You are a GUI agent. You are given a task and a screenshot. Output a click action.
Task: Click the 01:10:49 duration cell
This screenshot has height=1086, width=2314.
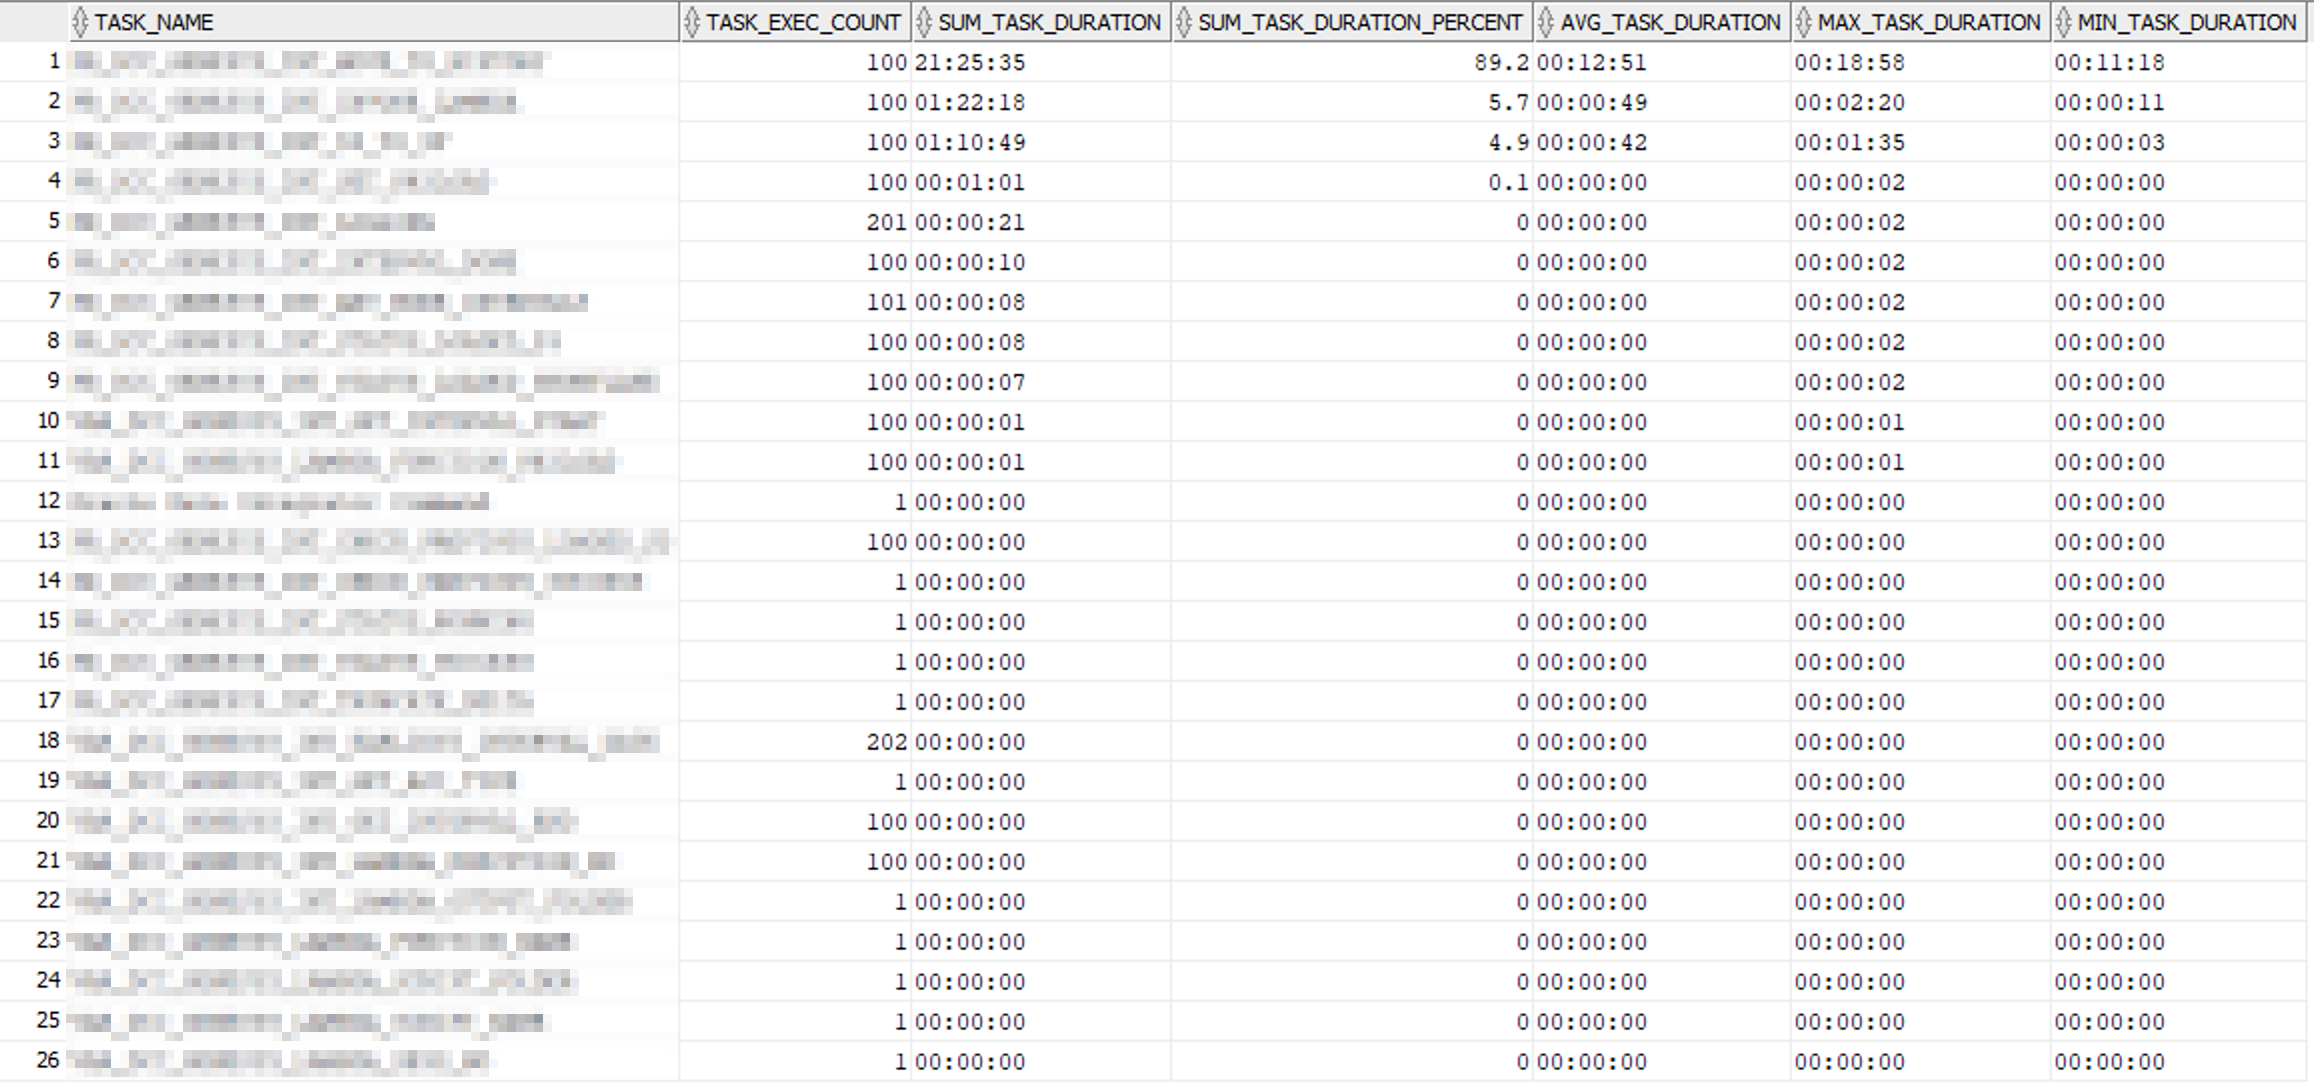[x=970, y=143]
